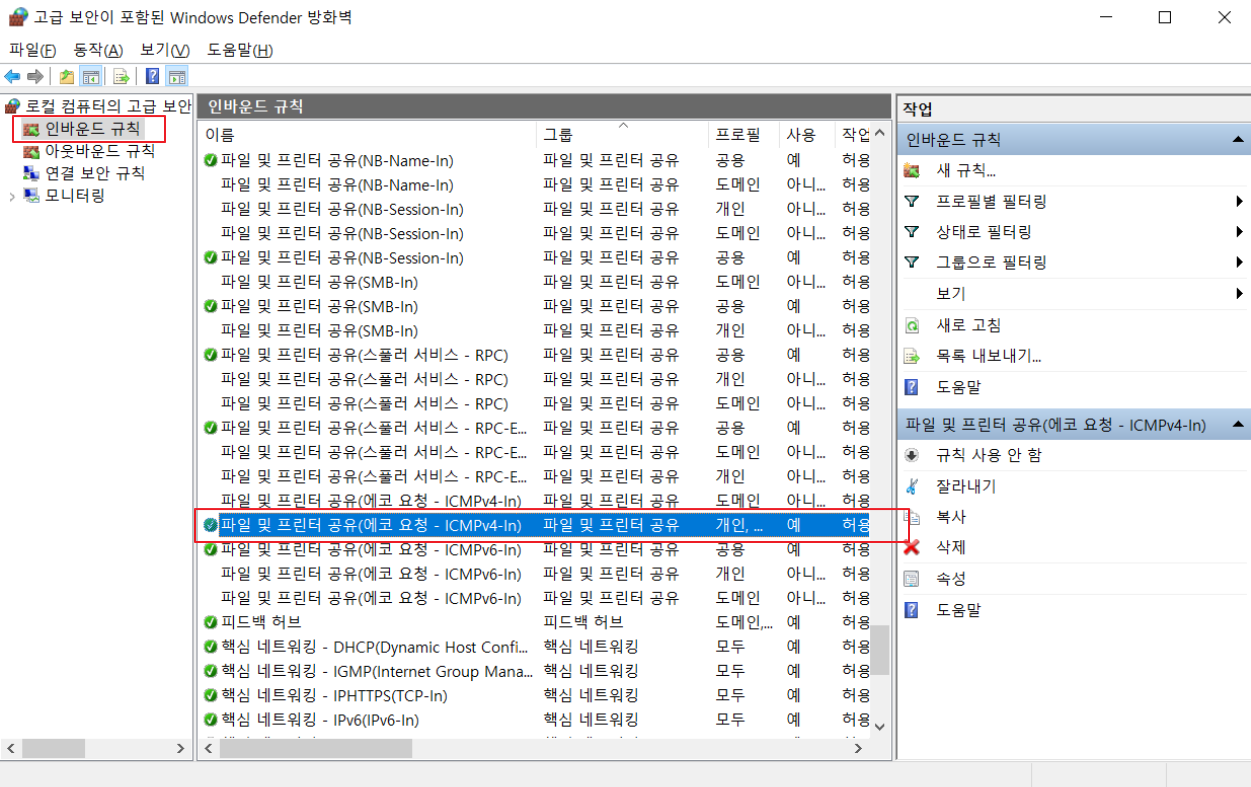Select the highlighted ICMPv4-In rule row

click(535, 525)
